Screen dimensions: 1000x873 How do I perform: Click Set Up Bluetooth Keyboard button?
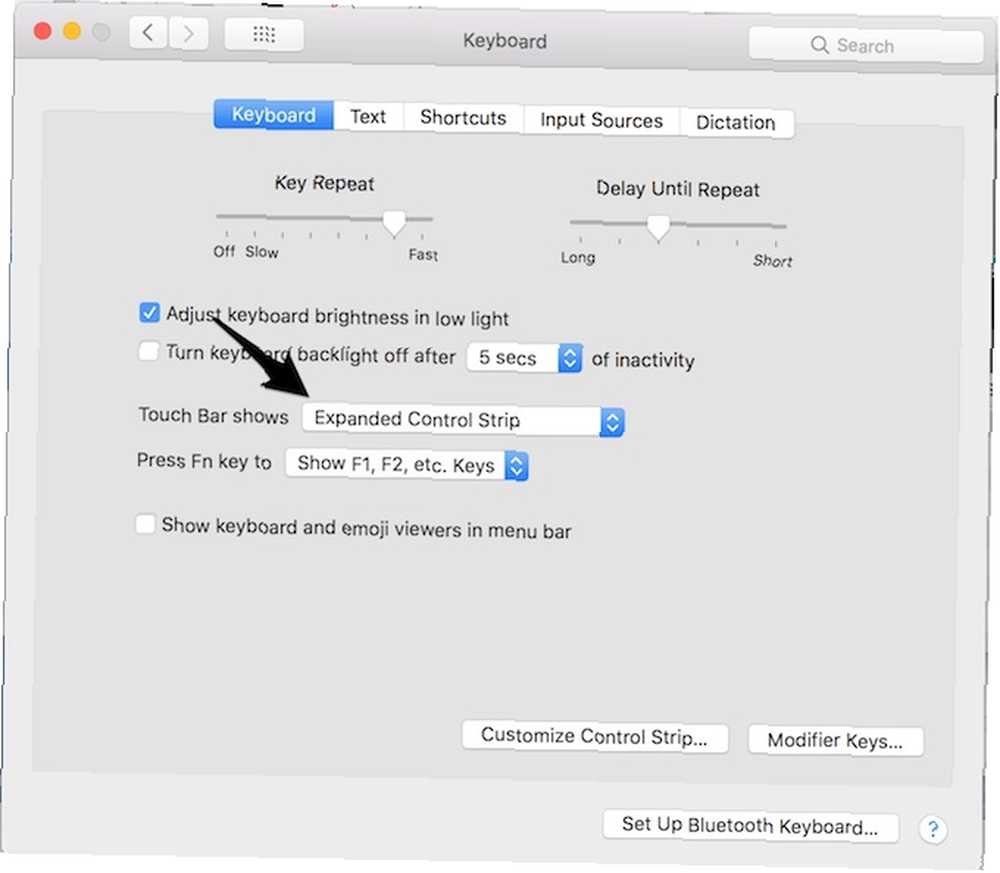coord(750,826)
